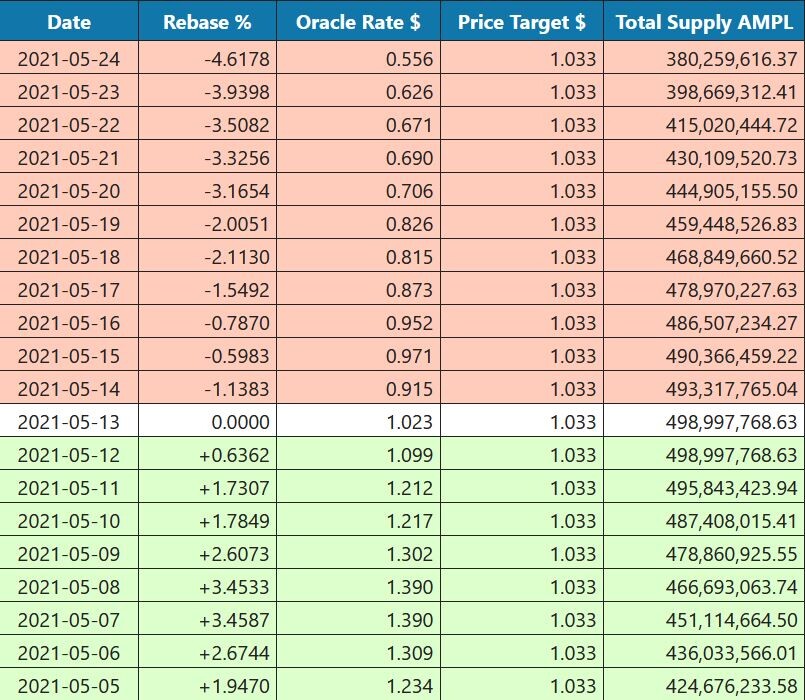Select date cell 2021-05-24
The width and height of the screenshot is (805, 700).
coord(69,59)
